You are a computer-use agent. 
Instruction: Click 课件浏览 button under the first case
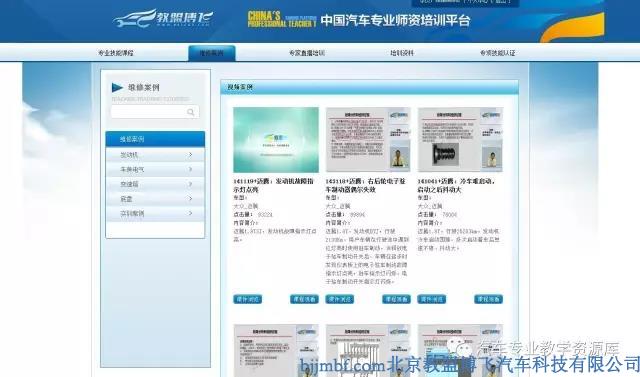click(x=247, y=299)
